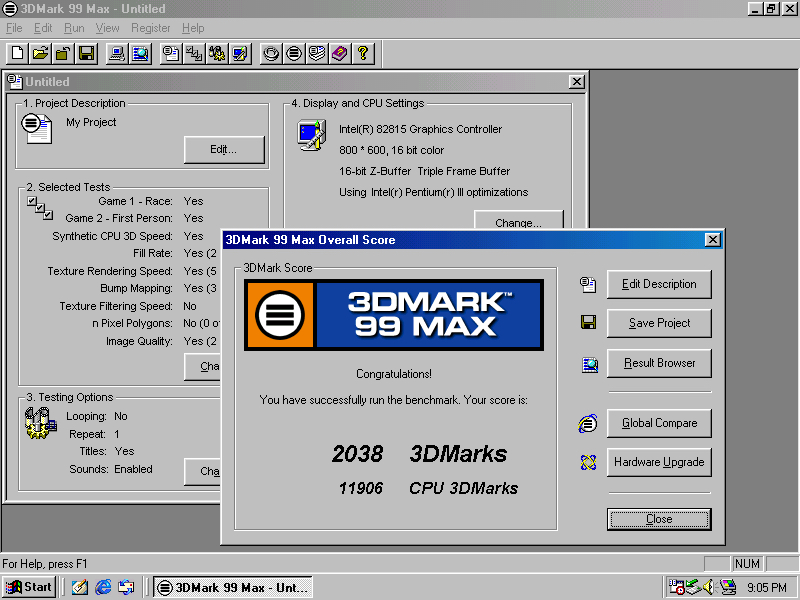Open the Register menu
Viewport: 800px width, 600px height.
150,28
